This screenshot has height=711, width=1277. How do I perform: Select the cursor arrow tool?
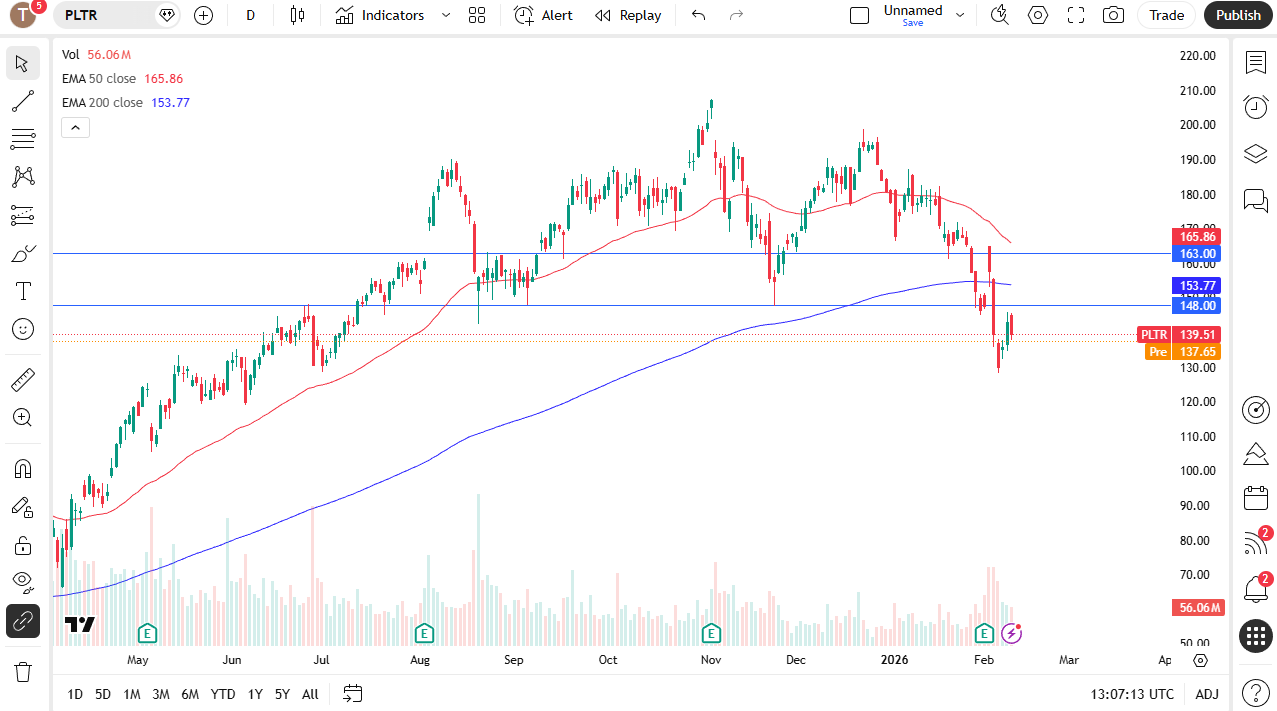click(23, 63)
